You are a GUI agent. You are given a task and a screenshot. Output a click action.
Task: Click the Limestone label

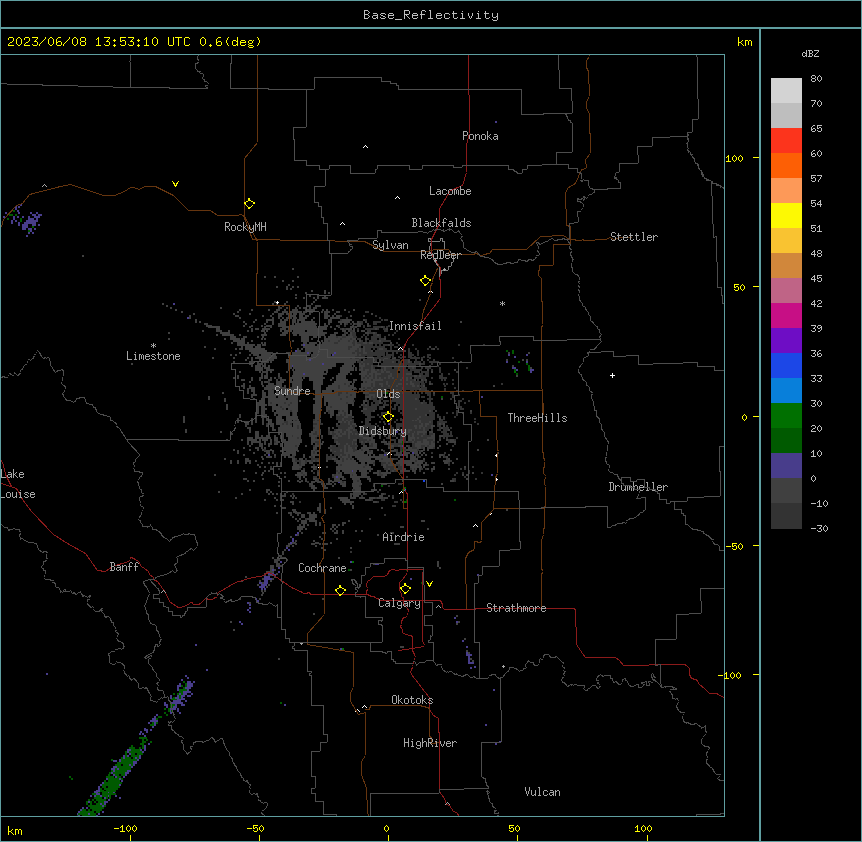click(153, 356)
